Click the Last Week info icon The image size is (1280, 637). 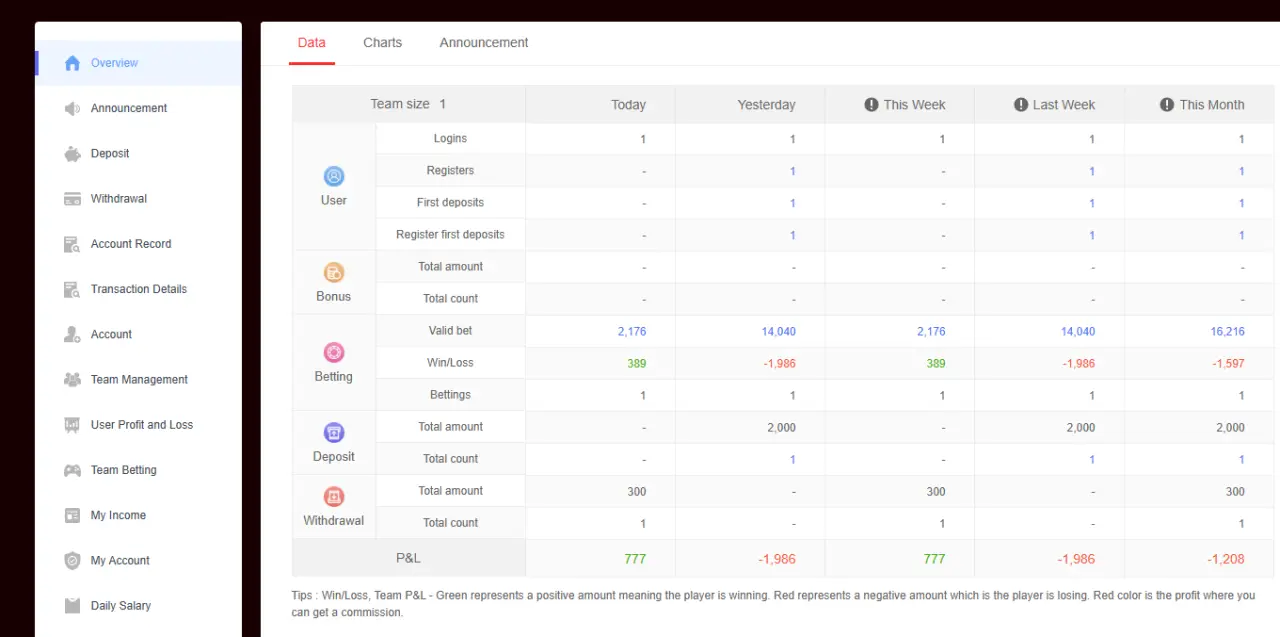click(1021, 104)
